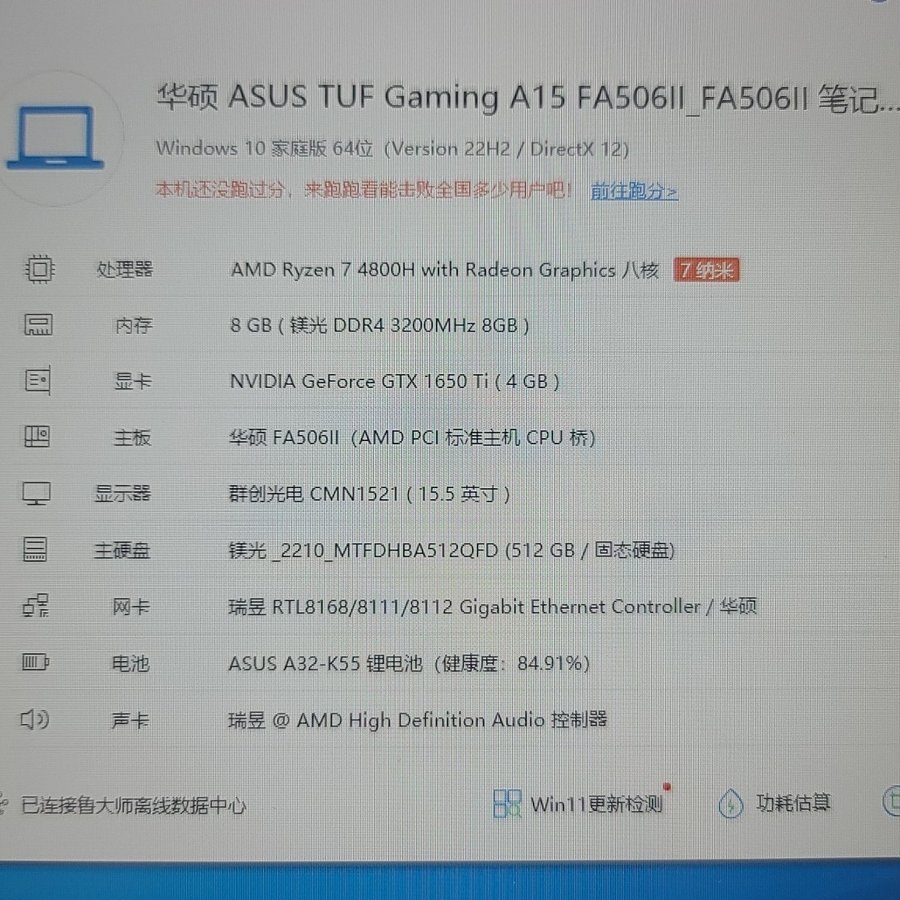Screen dimensions: 900x900
Task: Click the motherboard icon
Action: point(37,436)
